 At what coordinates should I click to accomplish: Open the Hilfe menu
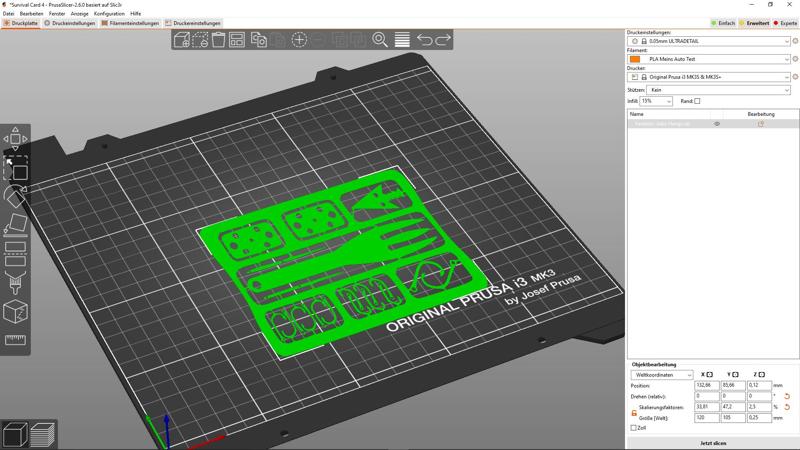coord(135,14)
